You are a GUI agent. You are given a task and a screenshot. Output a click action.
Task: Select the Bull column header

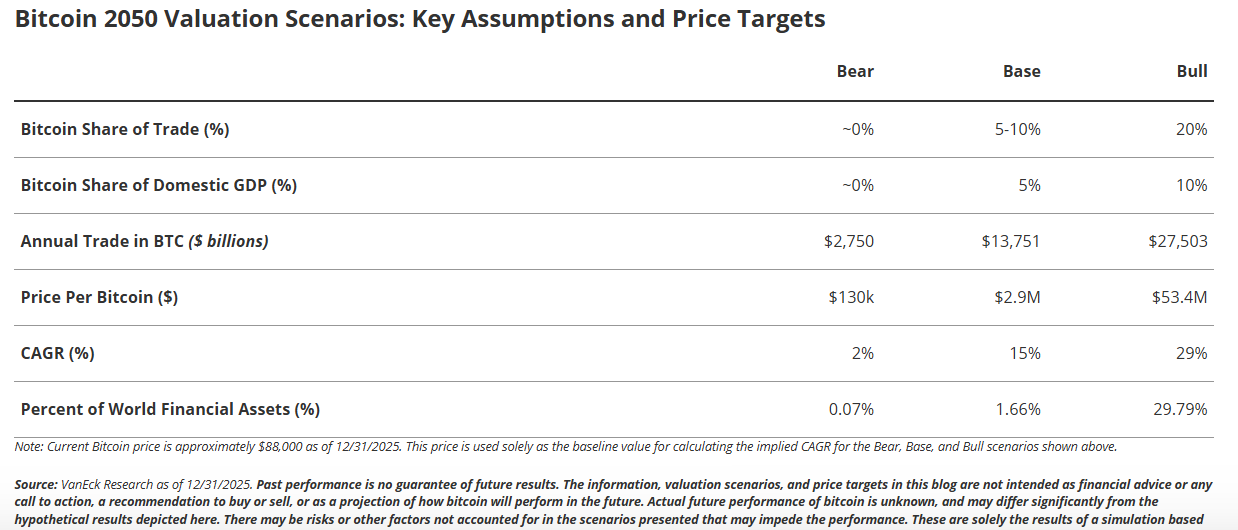[x=1192, y=71]
